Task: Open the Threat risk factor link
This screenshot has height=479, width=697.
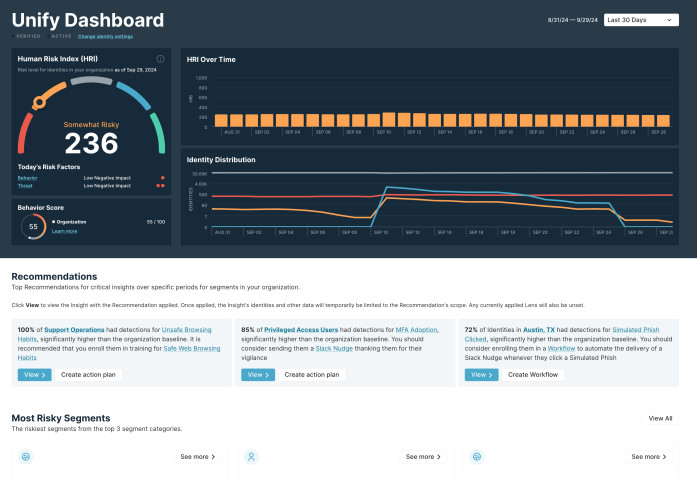Action: pos(25,185)
